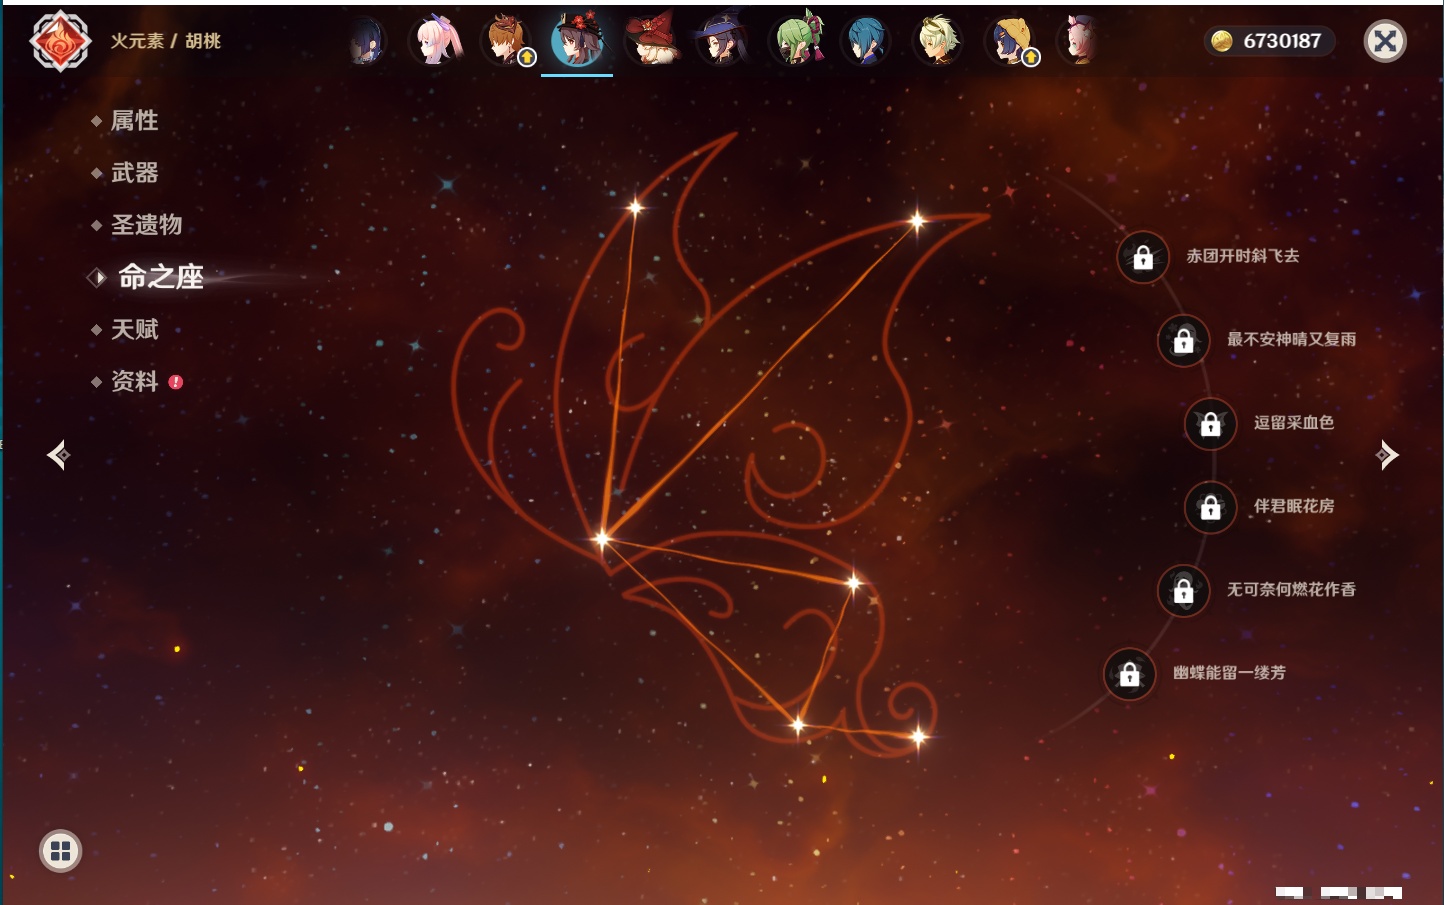
Task: Open the locked constellation 最不安神晴又复雨
Action: (x=1183, y=341)
